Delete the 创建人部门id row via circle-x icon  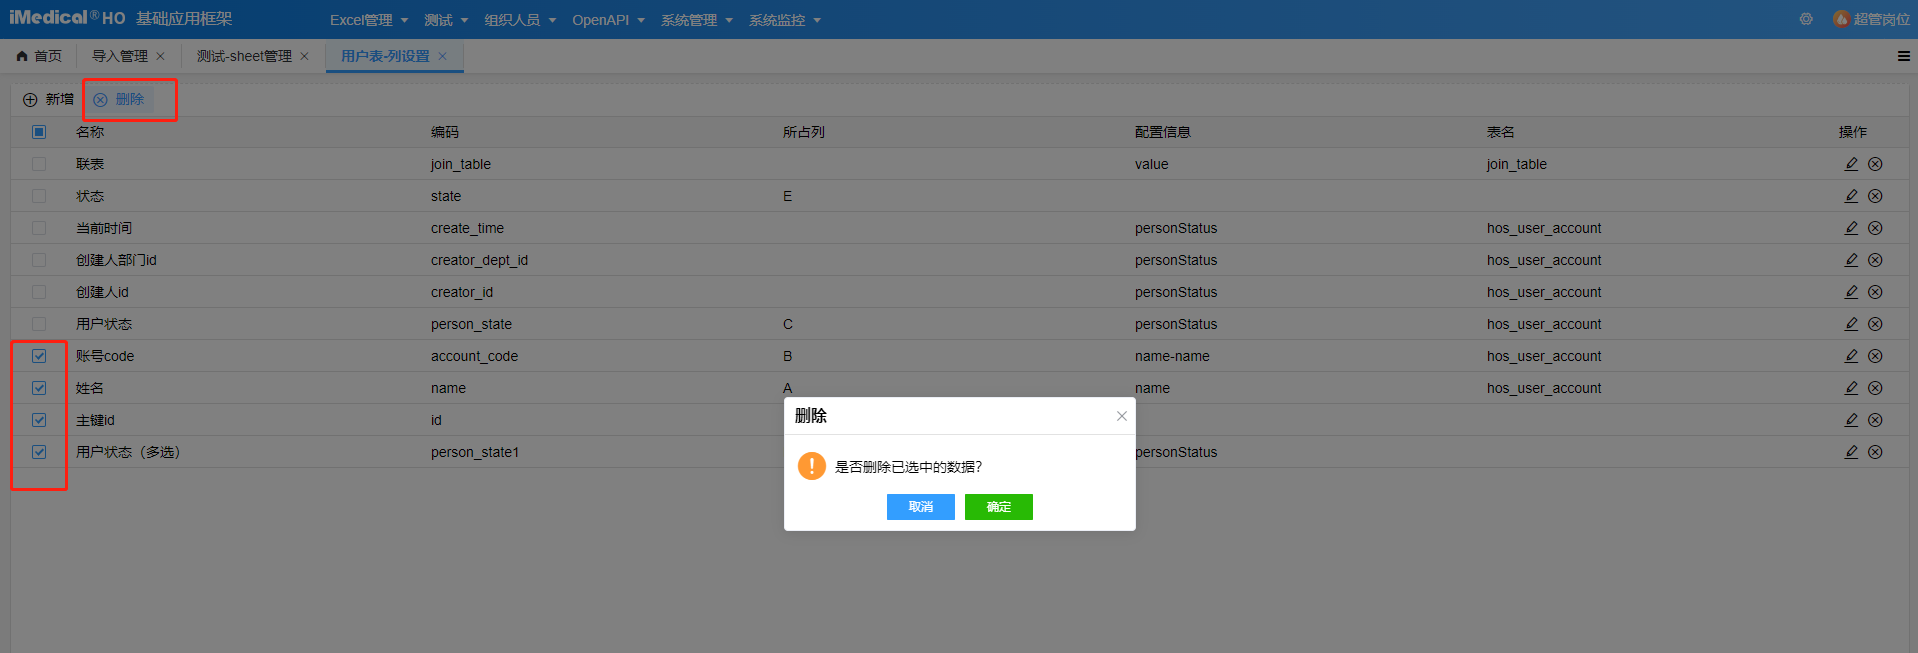point(1875,260)
